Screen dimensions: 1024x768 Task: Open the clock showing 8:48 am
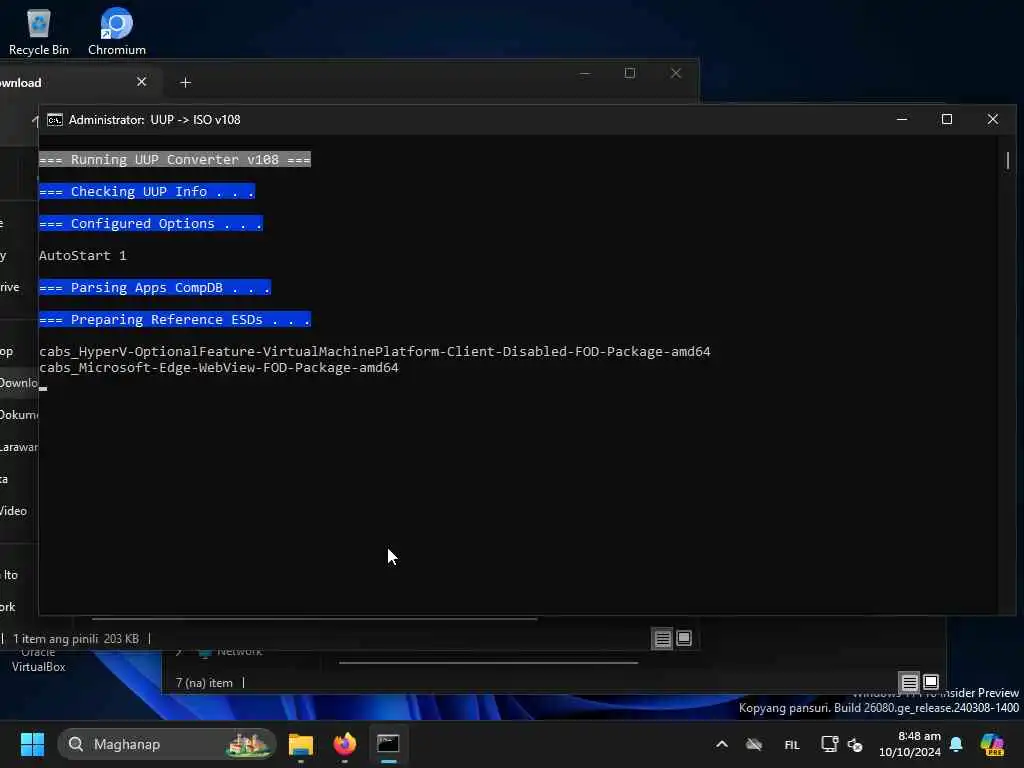pos(909,744)
